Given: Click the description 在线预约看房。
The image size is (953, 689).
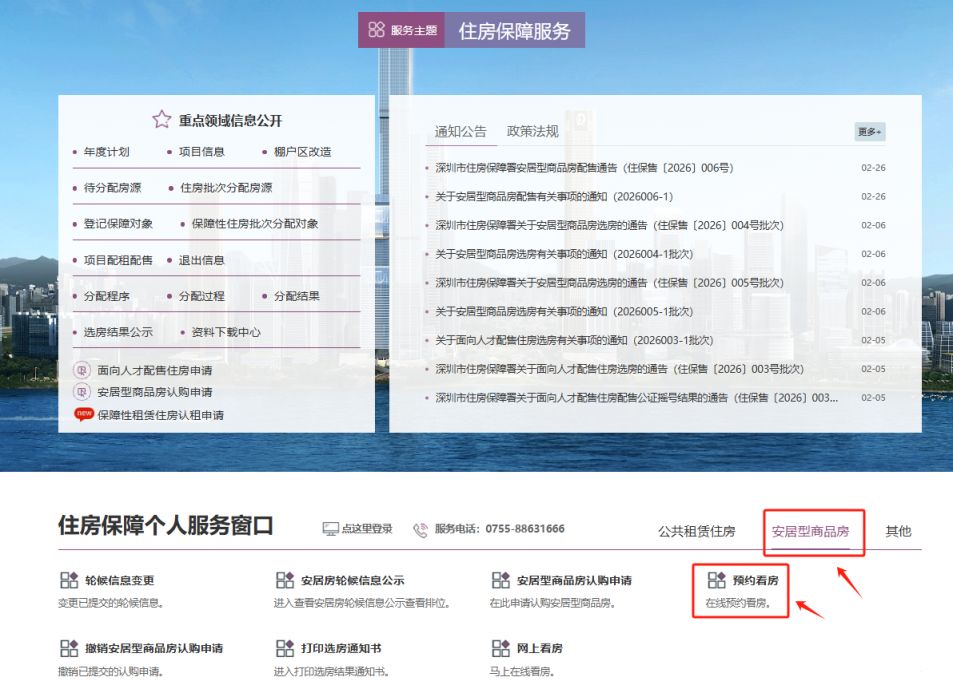Looking at the screenshot, I should click(x=738, y=603).
